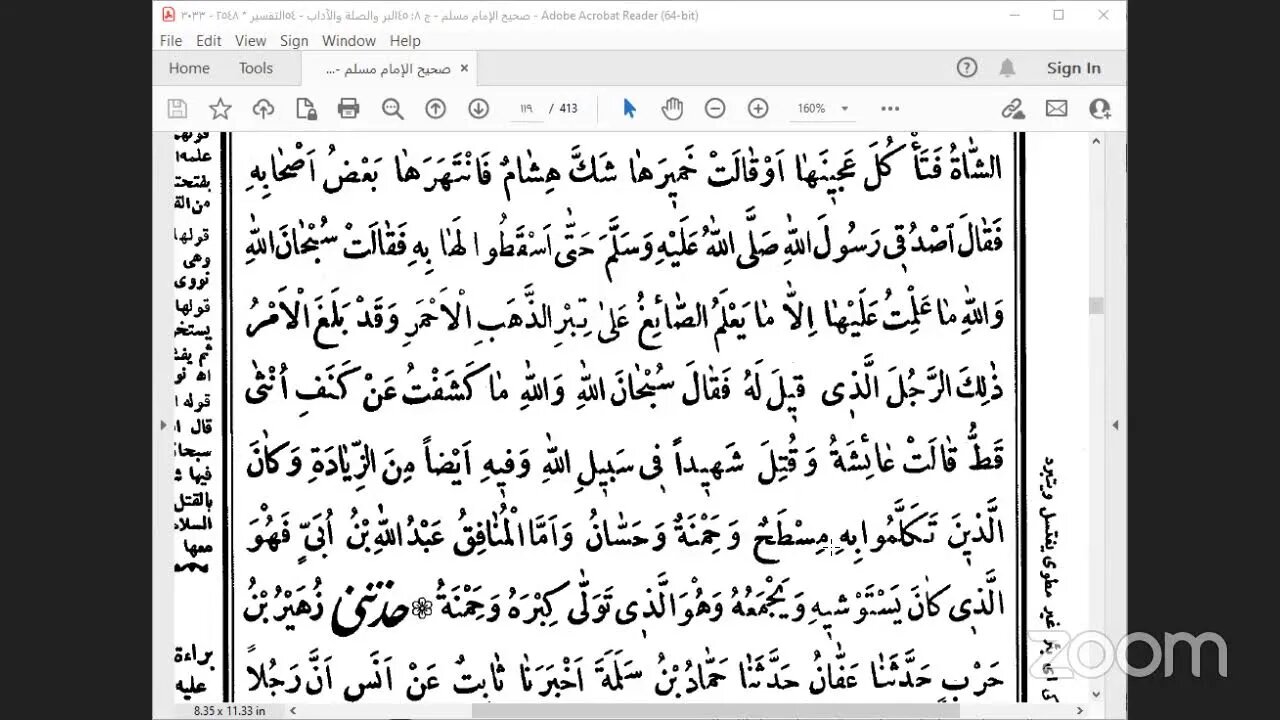Activate the hand pan tool

tap(672, 109)
